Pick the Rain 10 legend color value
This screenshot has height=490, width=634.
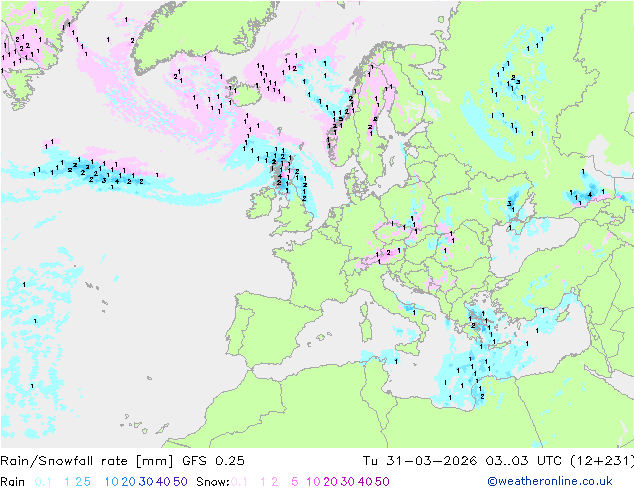[x=112, y=482]
